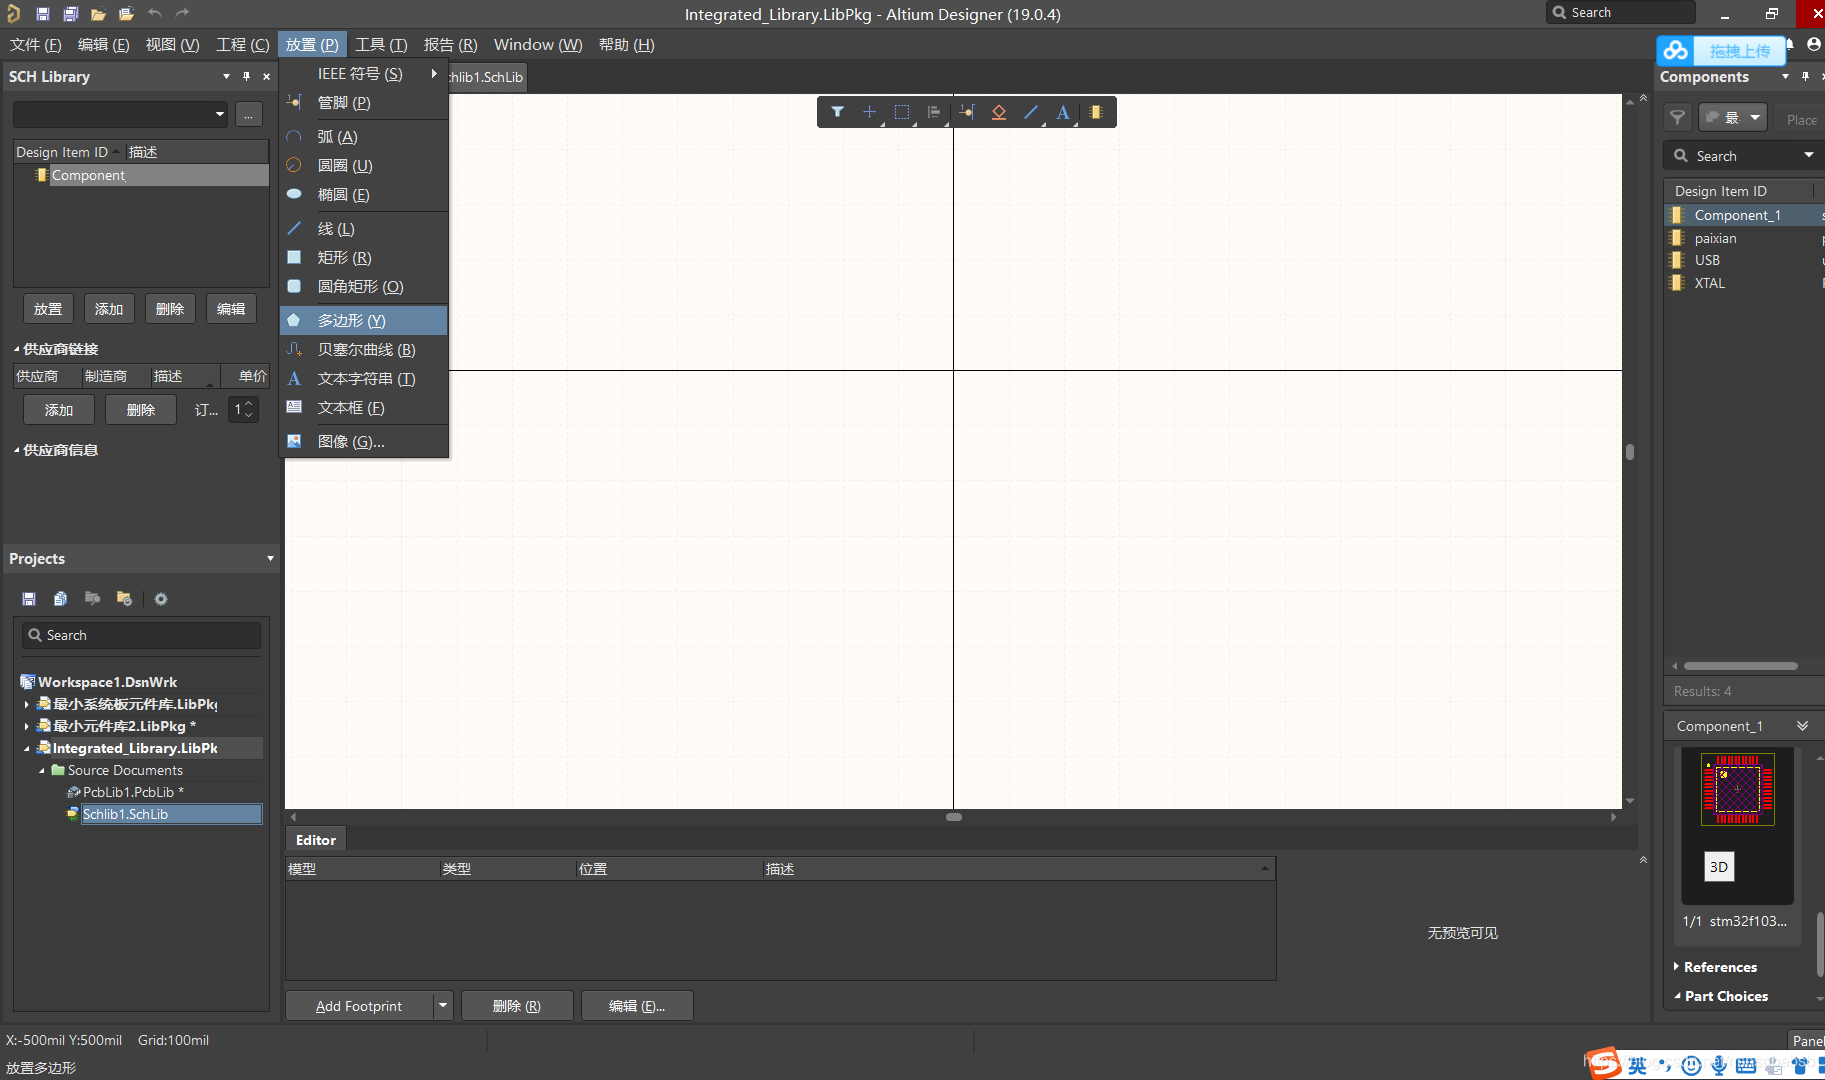Open selection filter funnel in active bar
Image resolution: width=1825 pixels, height=1080 pixels.
click(x=837, y=112)
